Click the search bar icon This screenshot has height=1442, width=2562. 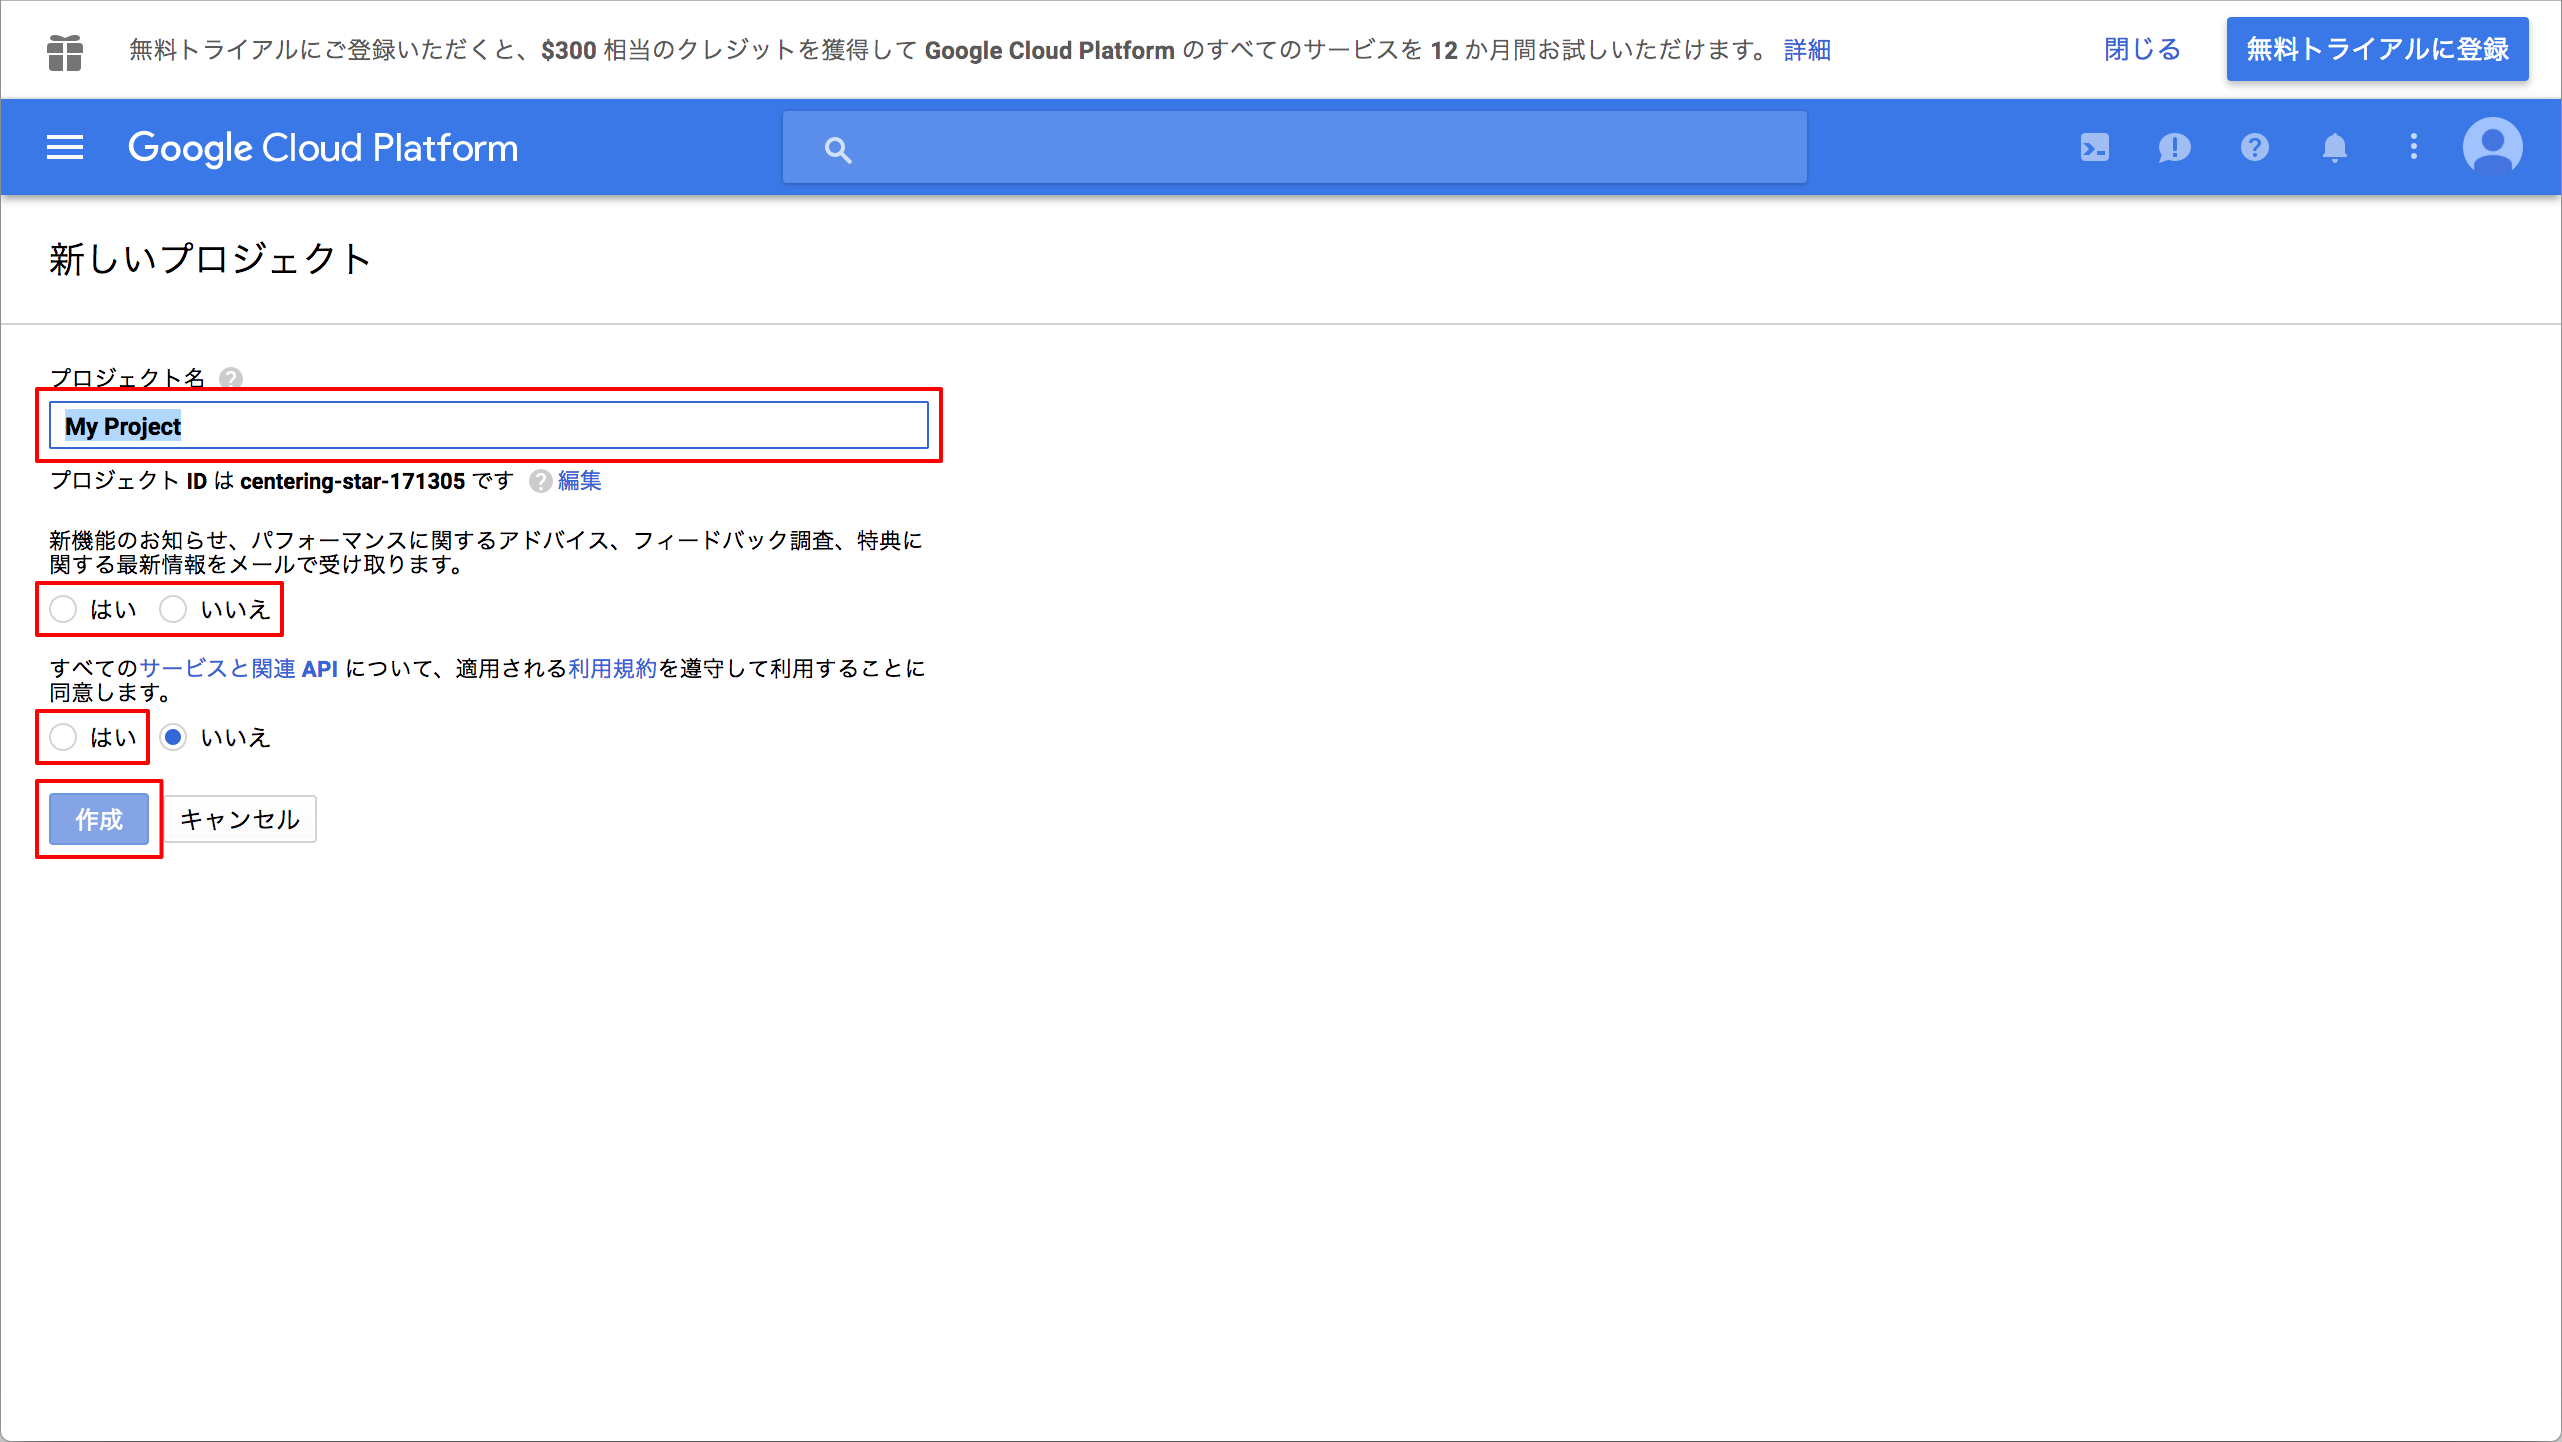click(x=839, y=148)
